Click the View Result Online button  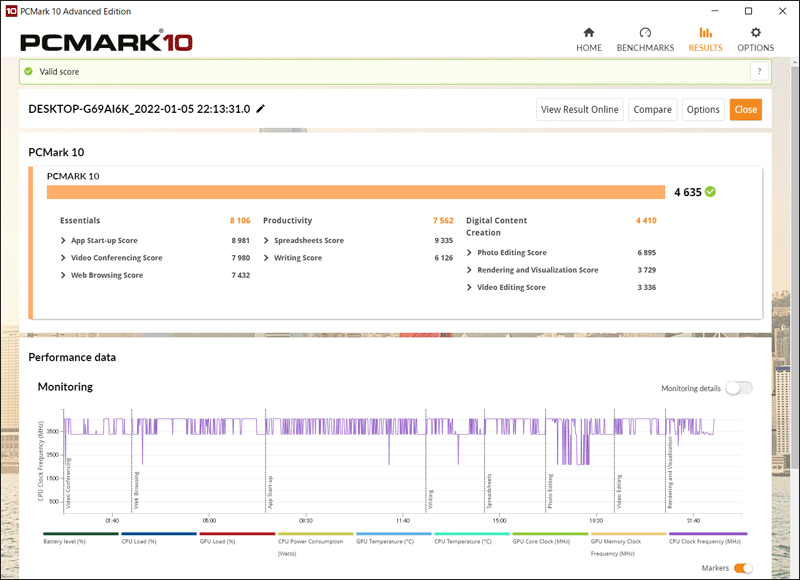(x=580, y=110)
